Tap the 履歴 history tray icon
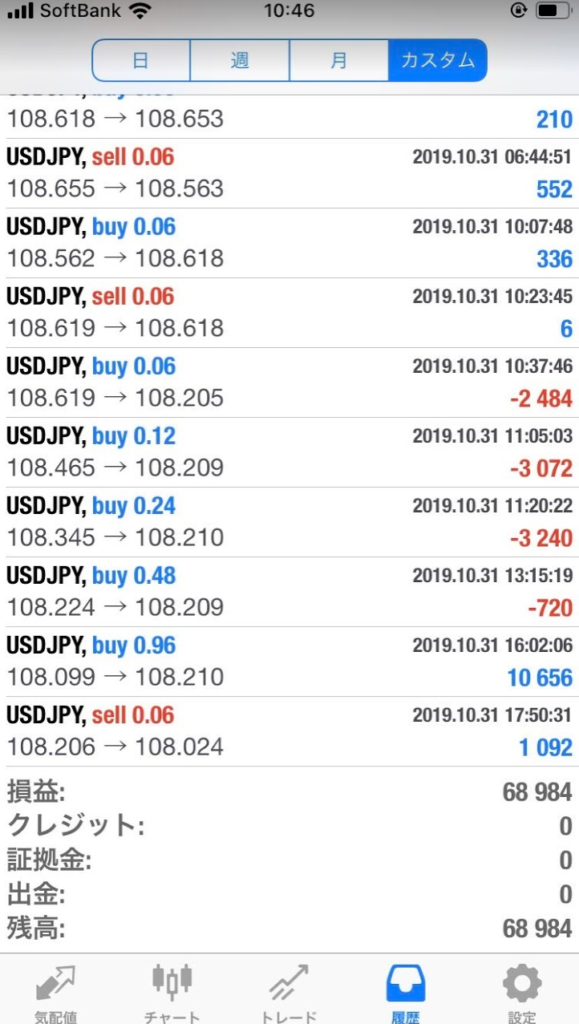Image resolution: width=579 pixels, height=1024 pixels. (405, 982)
